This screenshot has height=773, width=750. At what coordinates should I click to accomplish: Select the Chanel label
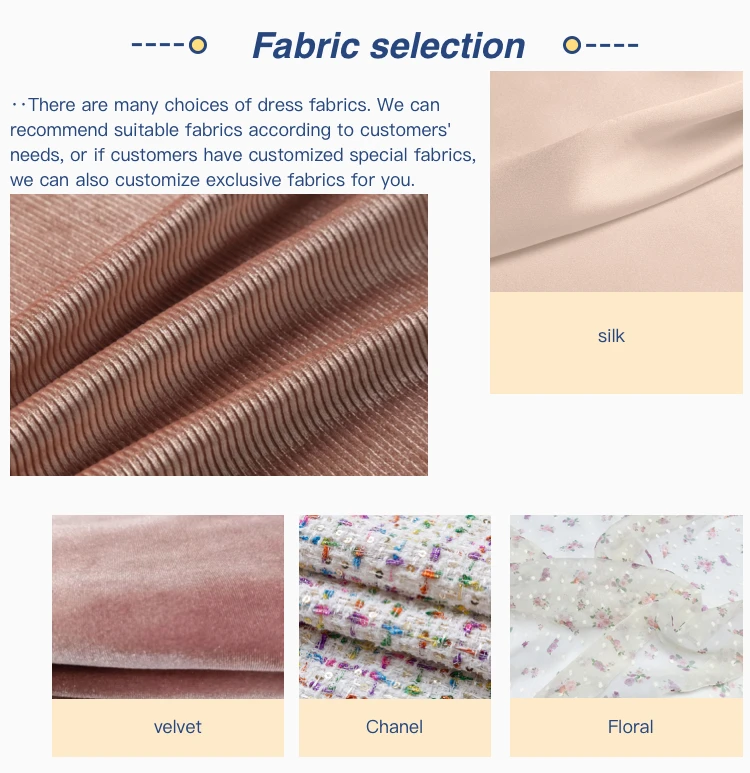coord(394,727)
